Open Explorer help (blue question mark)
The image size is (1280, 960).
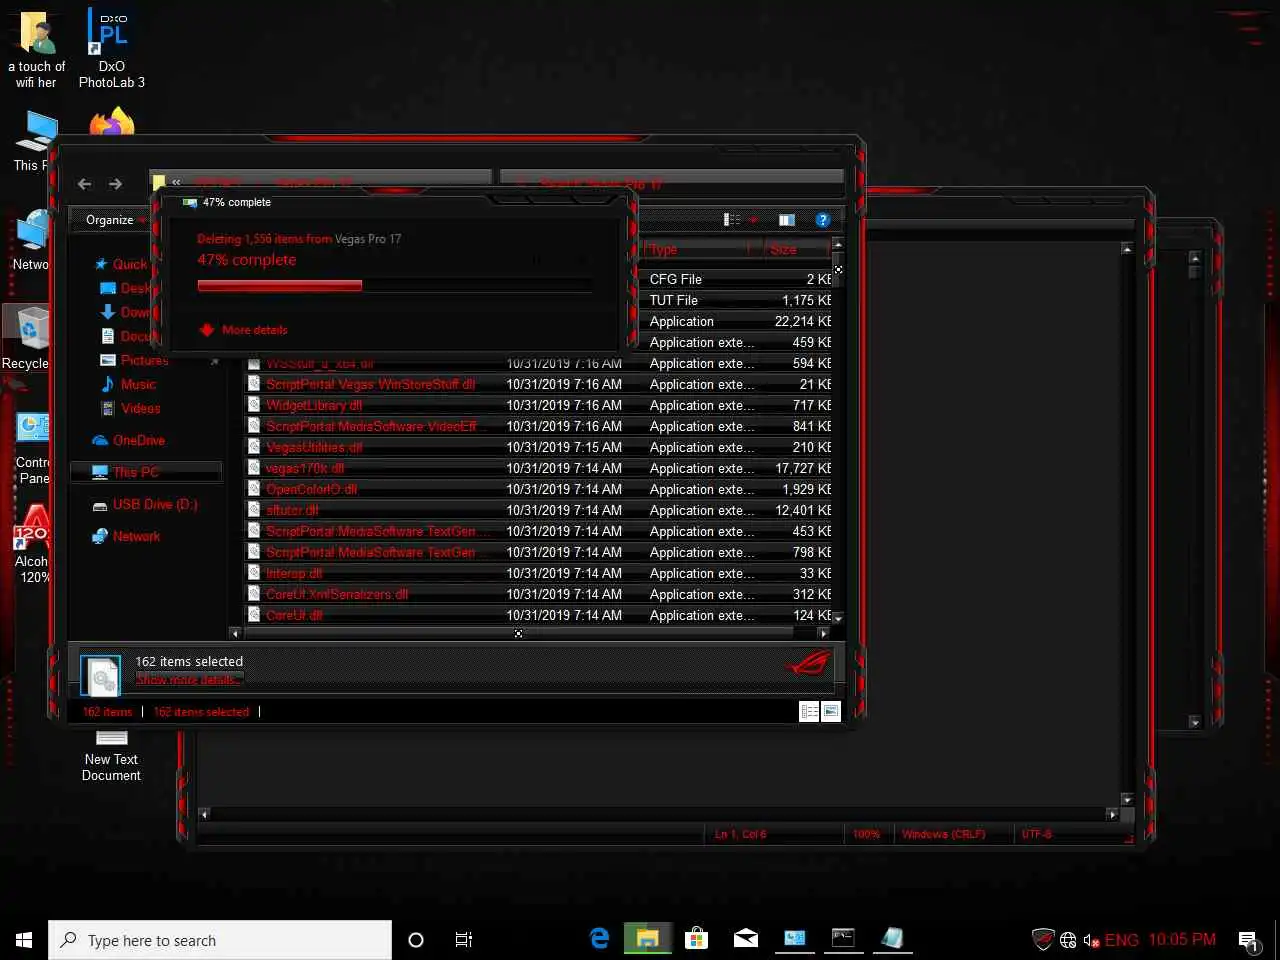[822, 220]
